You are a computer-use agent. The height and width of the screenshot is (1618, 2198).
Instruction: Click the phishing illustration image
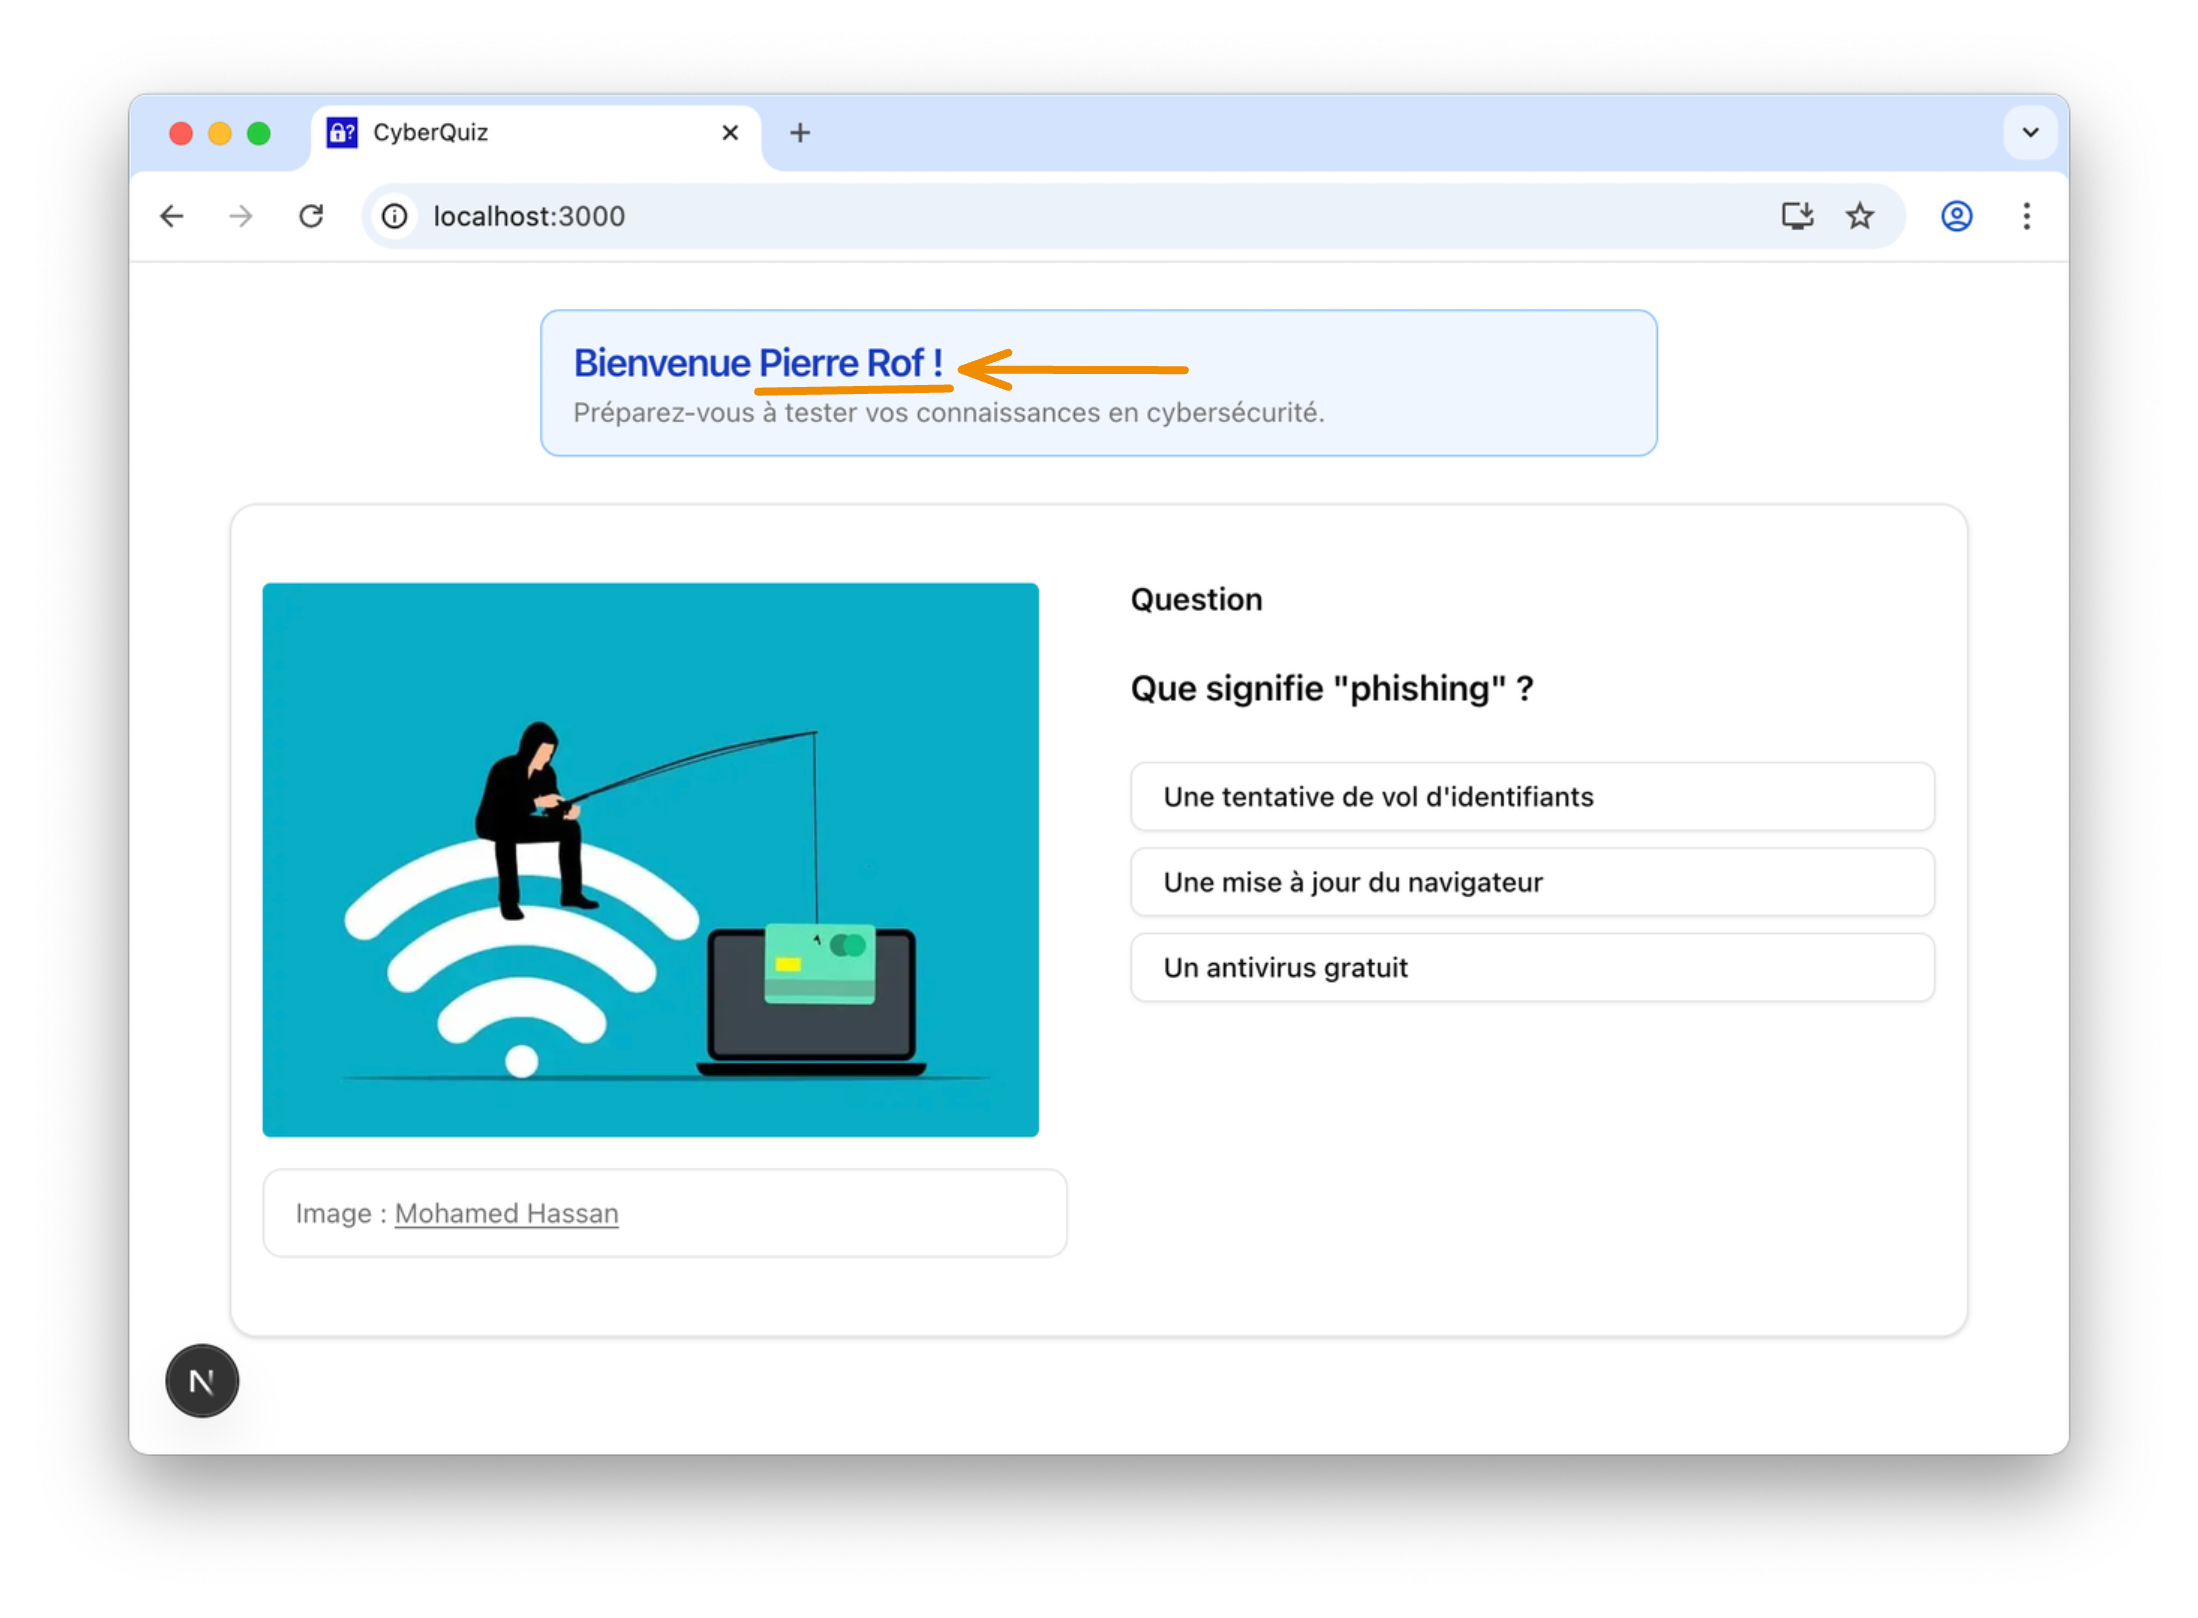(650, 860)
